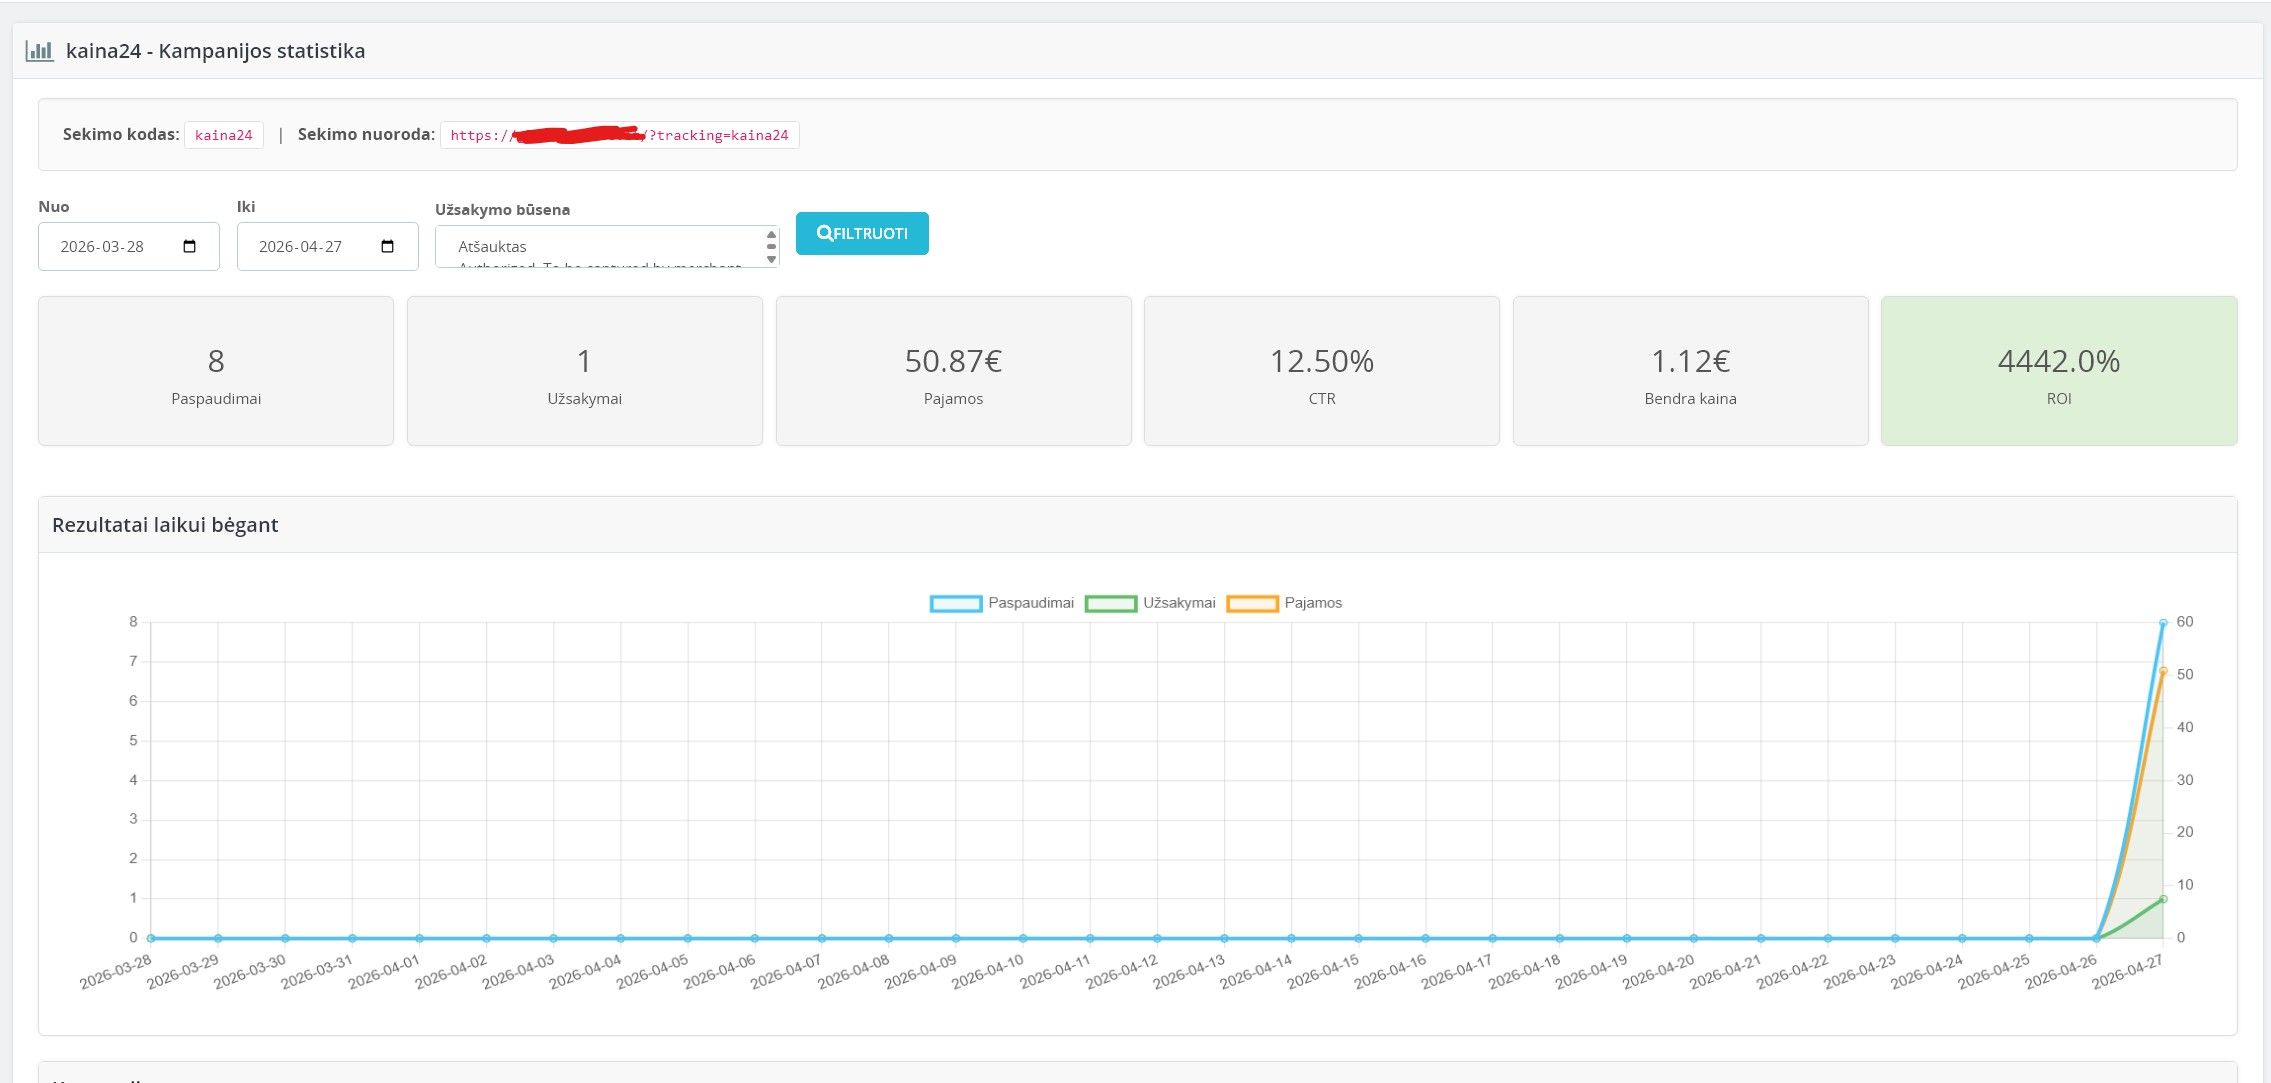
Task: Click the Nuo date text 2026-03-28
Action: [x=102, y=247]
